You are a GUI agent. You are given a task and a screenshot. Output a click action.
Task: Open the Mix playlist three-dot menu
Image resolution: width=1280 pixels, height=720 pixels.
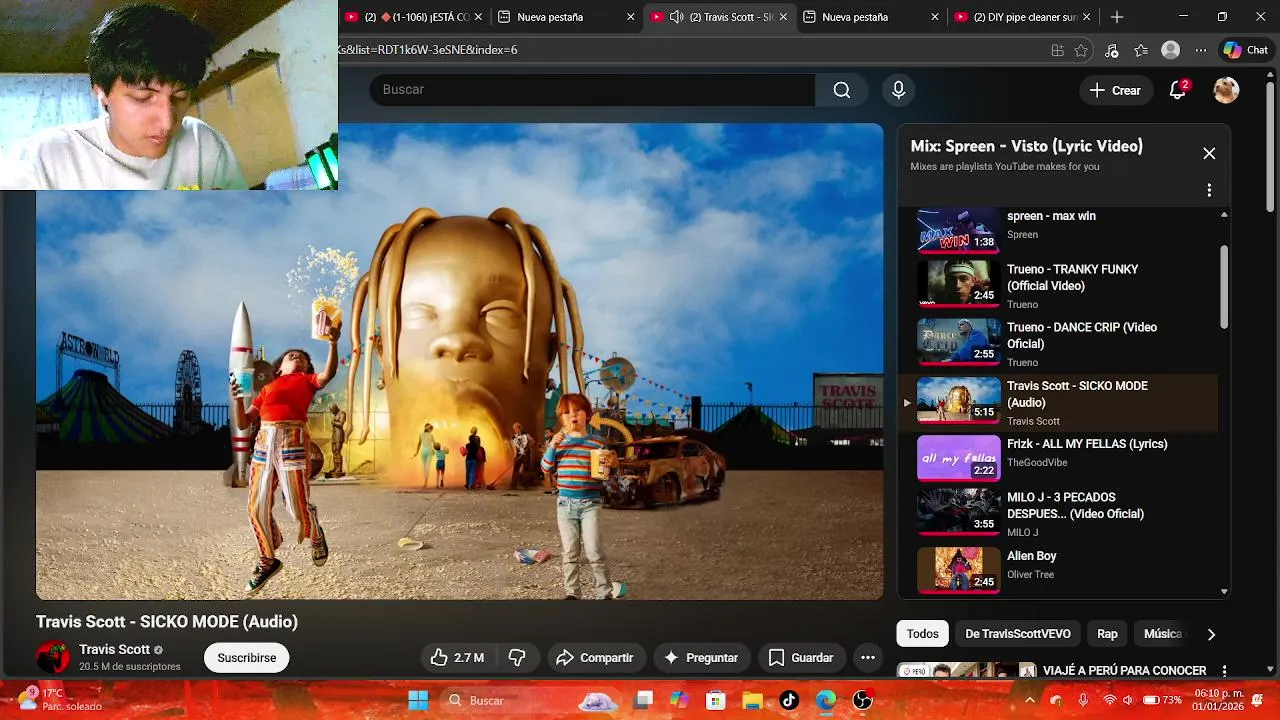(1209, 190)
